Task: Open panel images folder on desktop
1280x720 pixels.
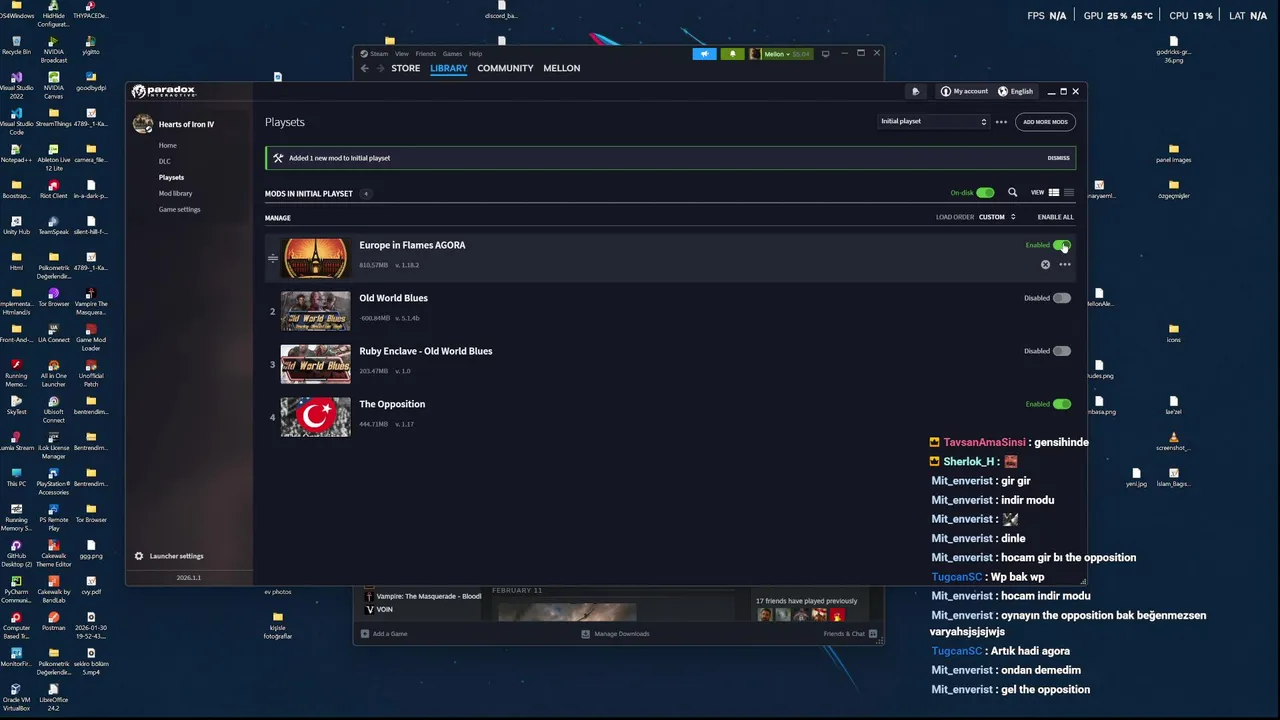Action: (1173, 154)
